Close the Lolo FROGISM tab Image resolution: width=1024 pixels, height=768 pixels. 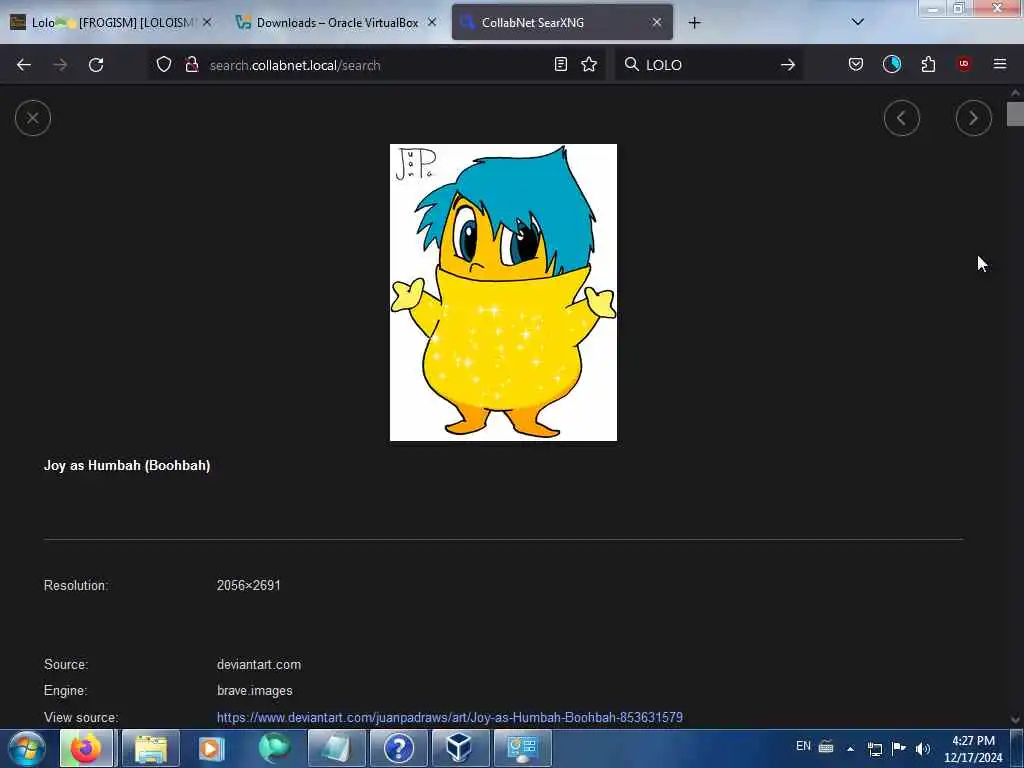[x=207, y=23]
